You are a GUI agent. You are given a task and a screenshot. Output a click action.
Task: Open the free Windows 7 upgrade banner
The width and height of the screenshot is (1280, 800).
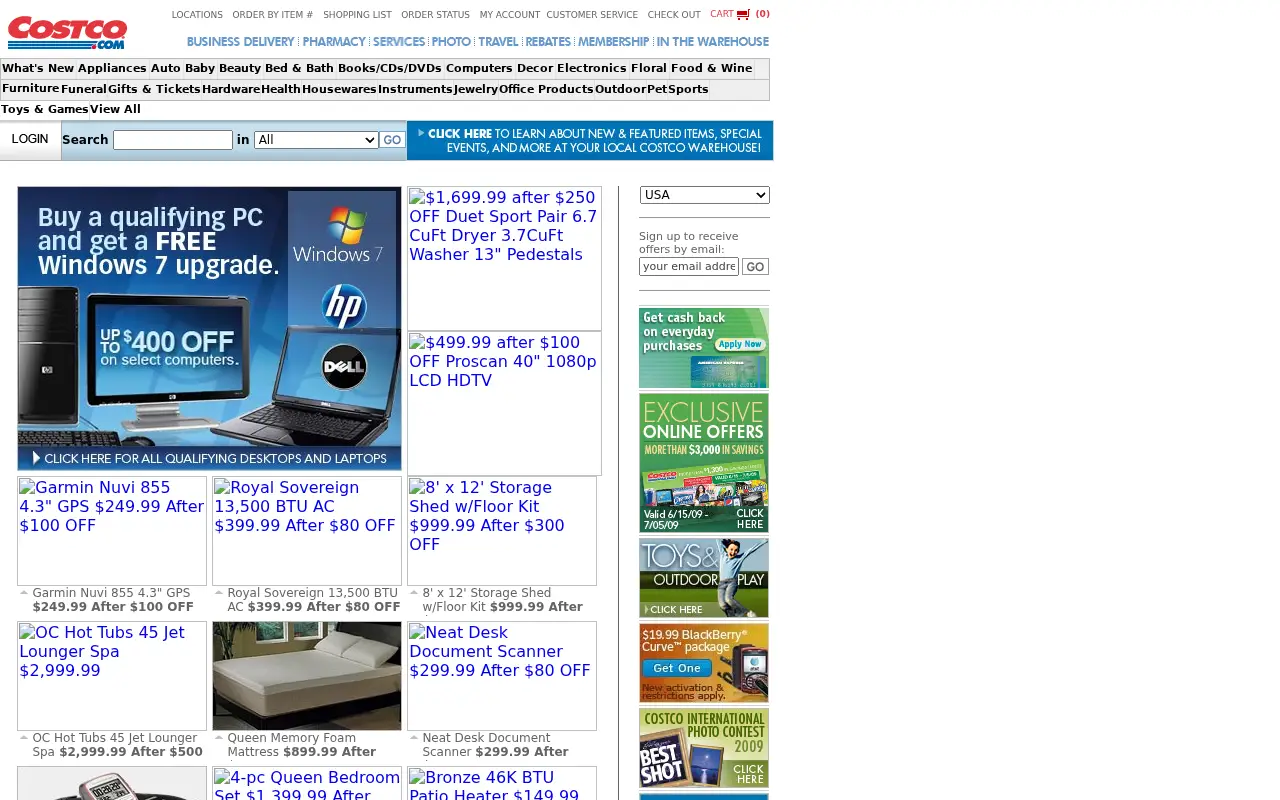(209, 328)
